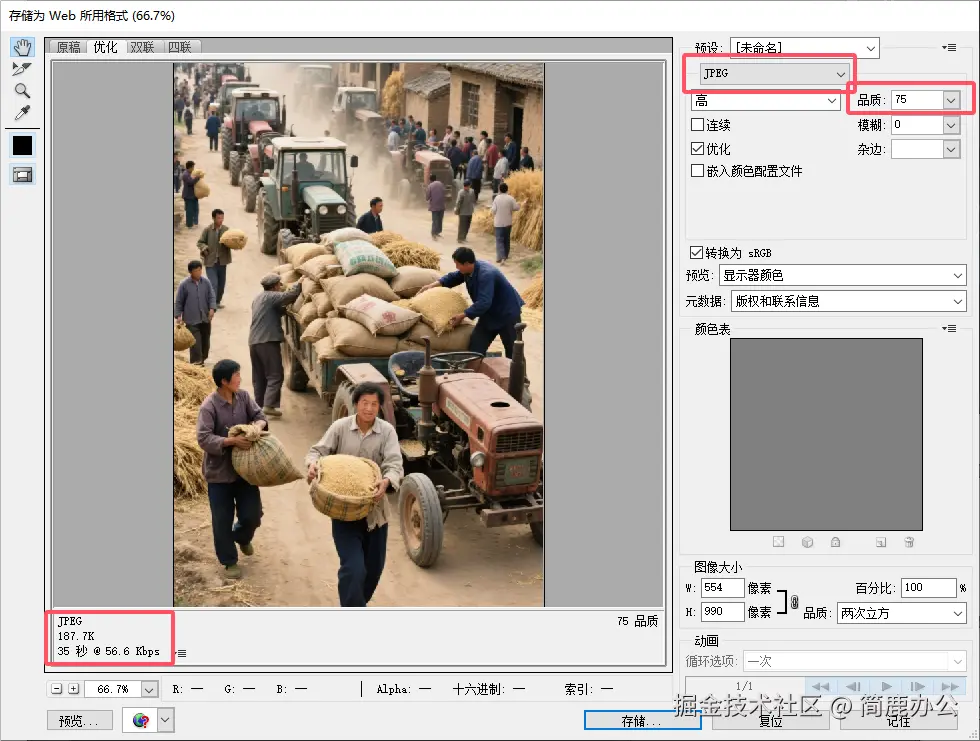
Task: Open the 循环选项 looping dropdown
Action: (x=854, y=661)
